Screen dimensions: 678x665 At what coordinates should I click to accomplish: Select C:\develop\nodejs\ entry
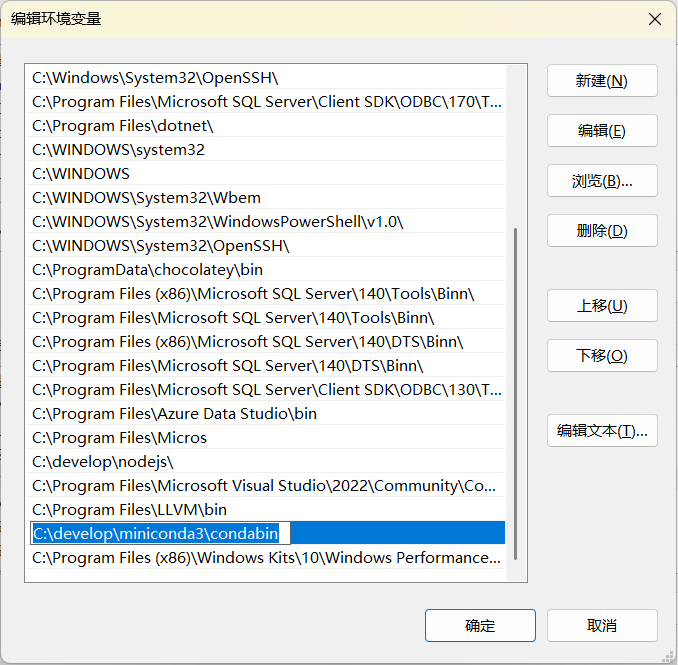[265, 462]
